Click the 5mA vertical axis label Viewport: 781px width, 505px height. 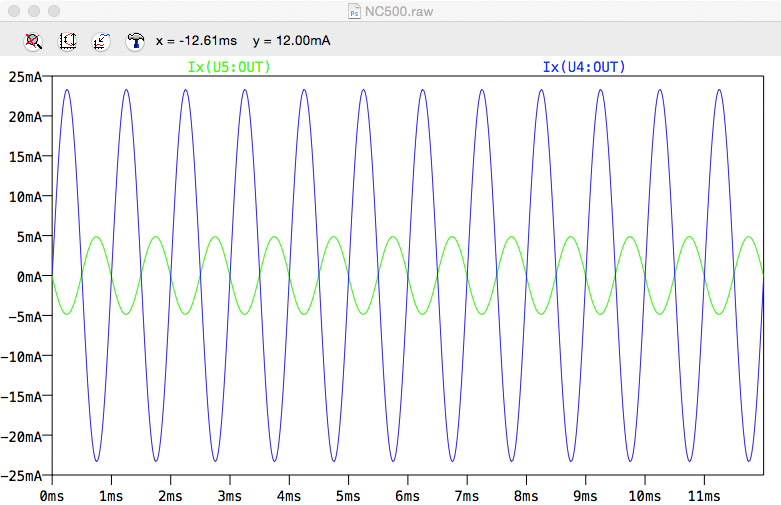29,237
